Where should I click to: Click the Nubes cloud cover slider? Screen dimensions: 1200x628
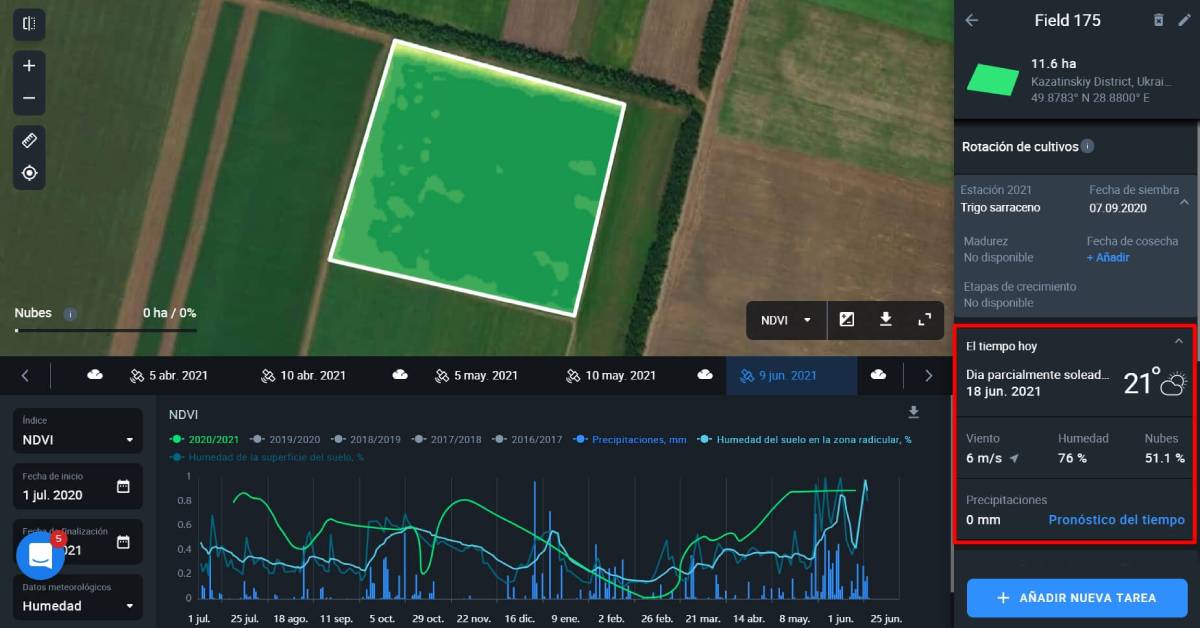pyautogui.click(x=105, y=329)
